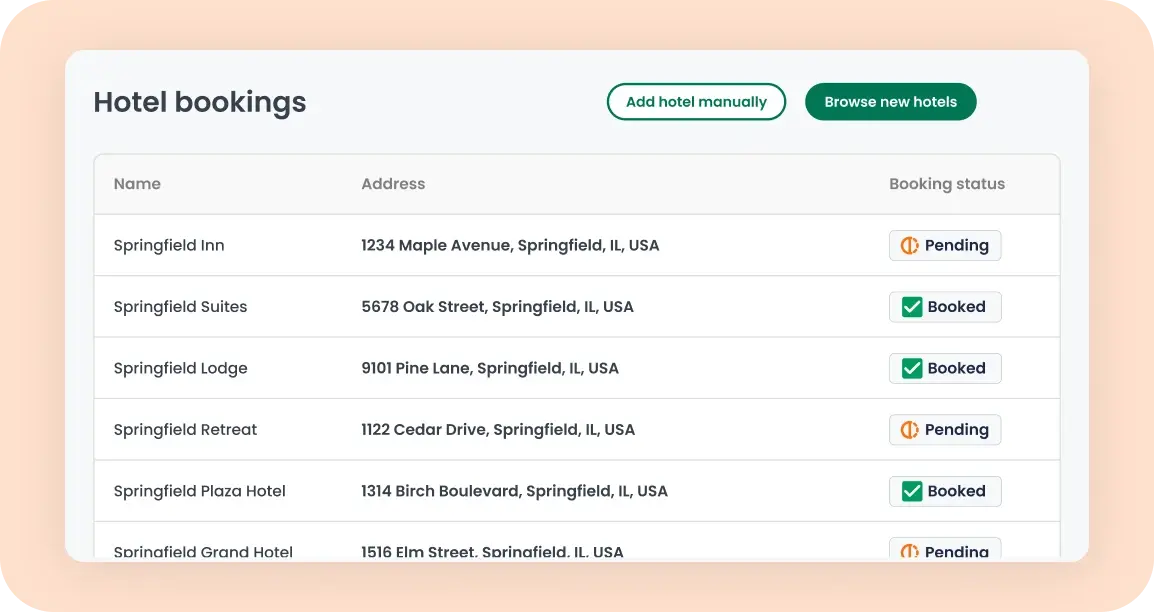Screen dimensions: 1154x612
Task: Open the Booked status badge for Springfield Suites
Action: [945, 307]
